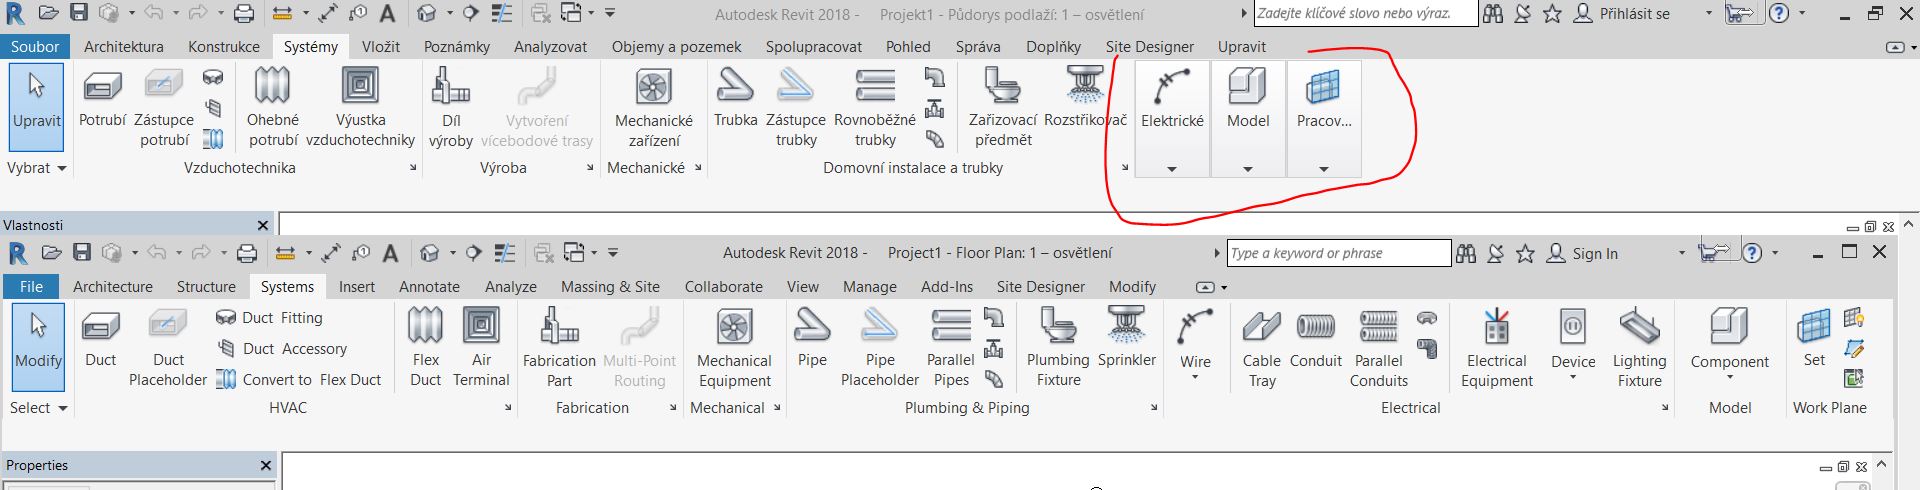Image resolution: width=1920 pixels, height=490 pixels.
Task: Open the Vybrat dropdown
Action: pos(37,168)
